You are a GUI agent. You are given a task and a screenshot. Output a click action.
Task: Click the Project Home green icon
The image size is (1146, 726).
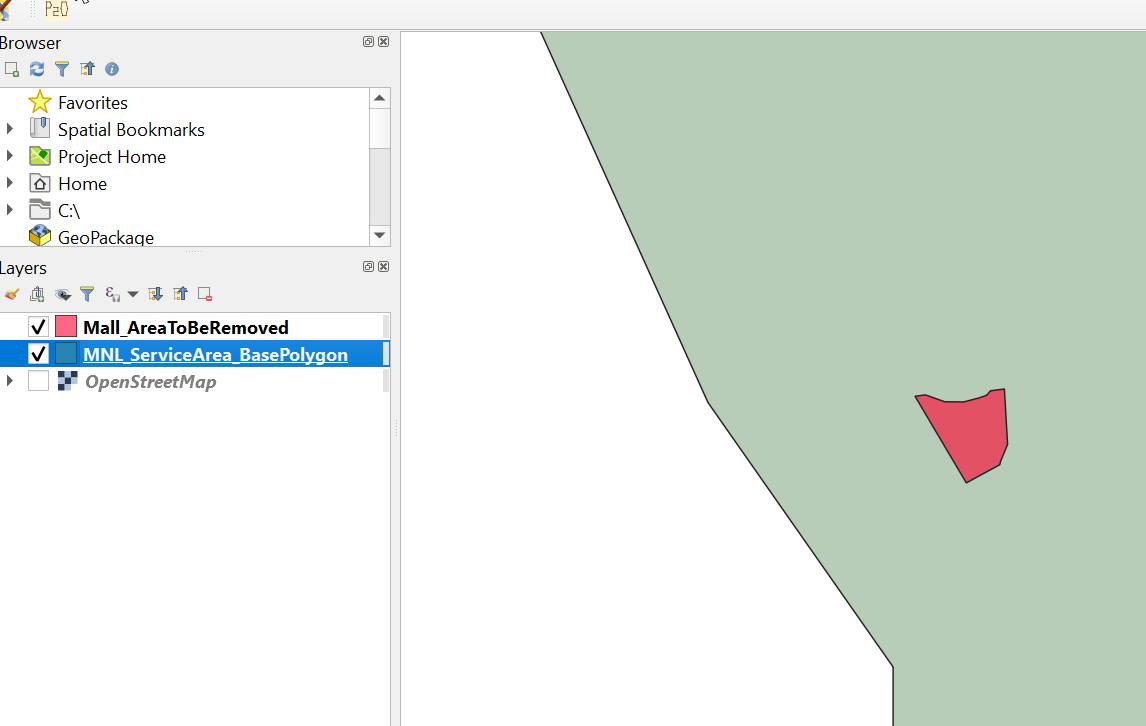pyautogui.click(x=39, y=156)
